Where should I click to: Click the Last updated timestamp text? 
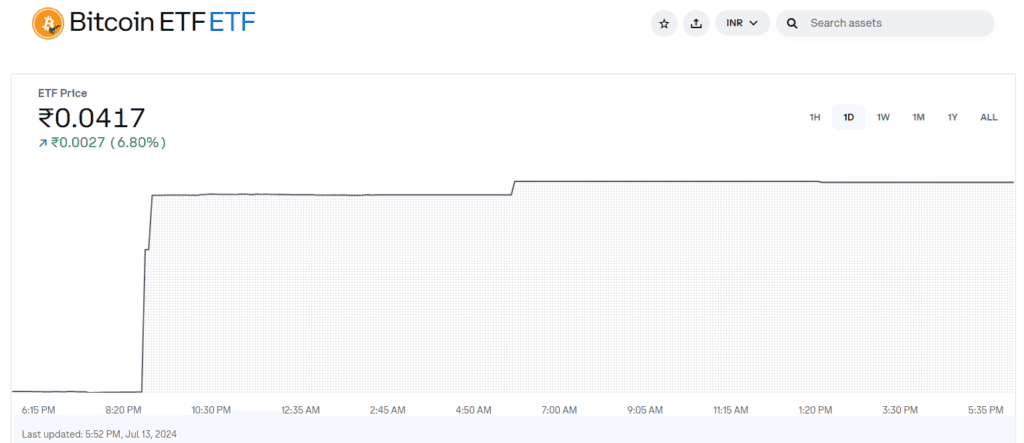[x=99, y=434]
